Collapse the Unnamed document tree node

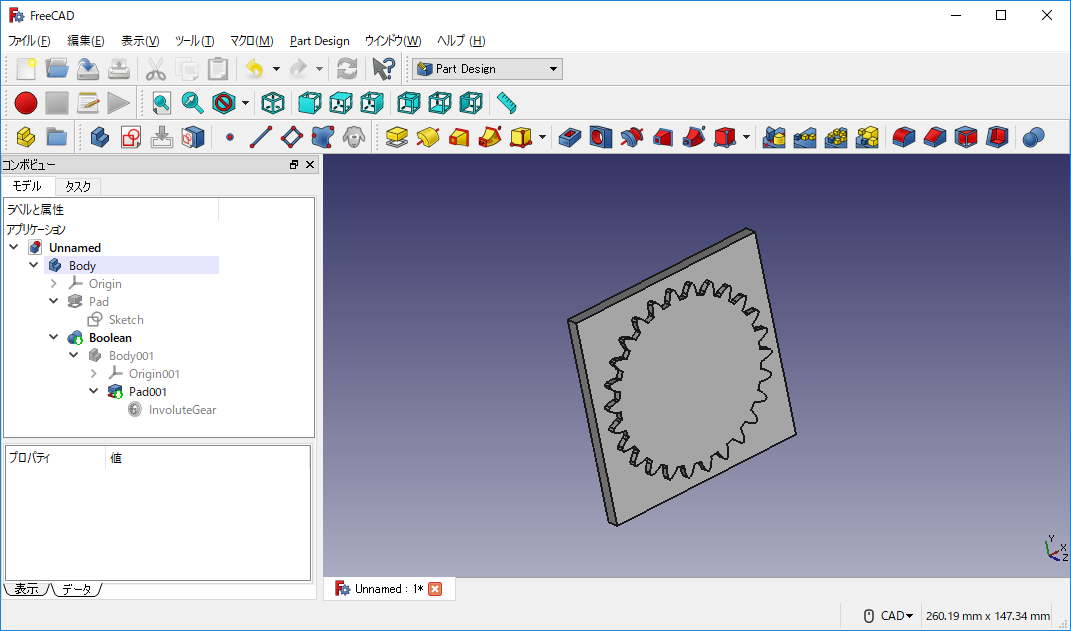pyautogui.click(x=14, y=247)
